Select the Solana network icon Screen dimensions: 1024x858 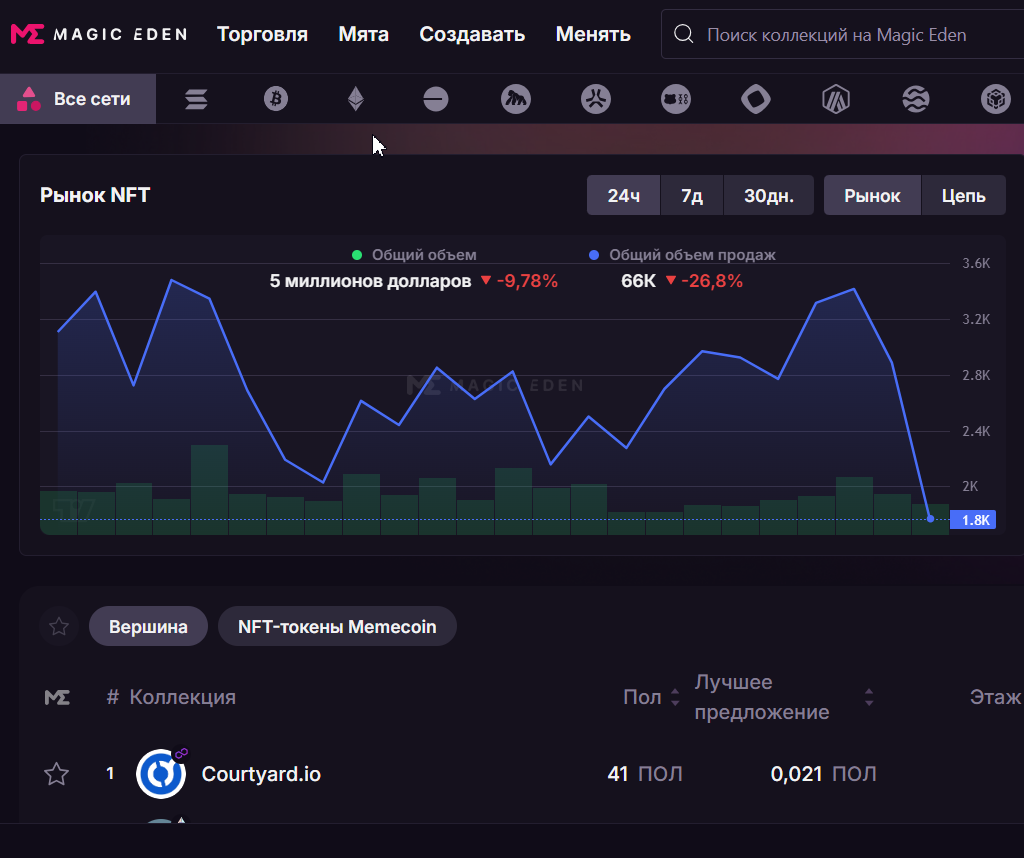tap(196, 99)
